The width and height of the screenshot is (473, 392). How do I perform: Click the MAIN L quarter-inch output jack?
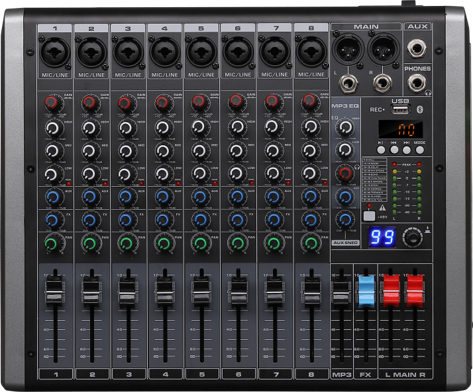tap(347, 83)
